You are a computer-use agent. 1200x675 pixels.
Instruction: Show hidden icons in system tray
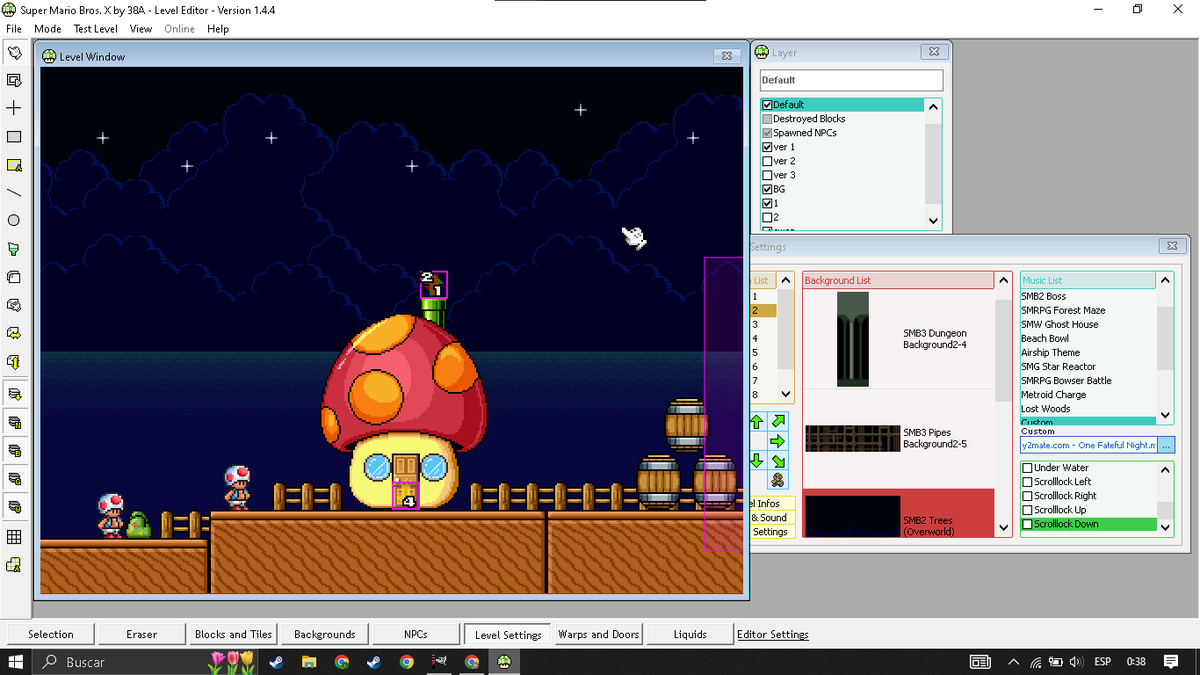click(x=1013, y=662)
